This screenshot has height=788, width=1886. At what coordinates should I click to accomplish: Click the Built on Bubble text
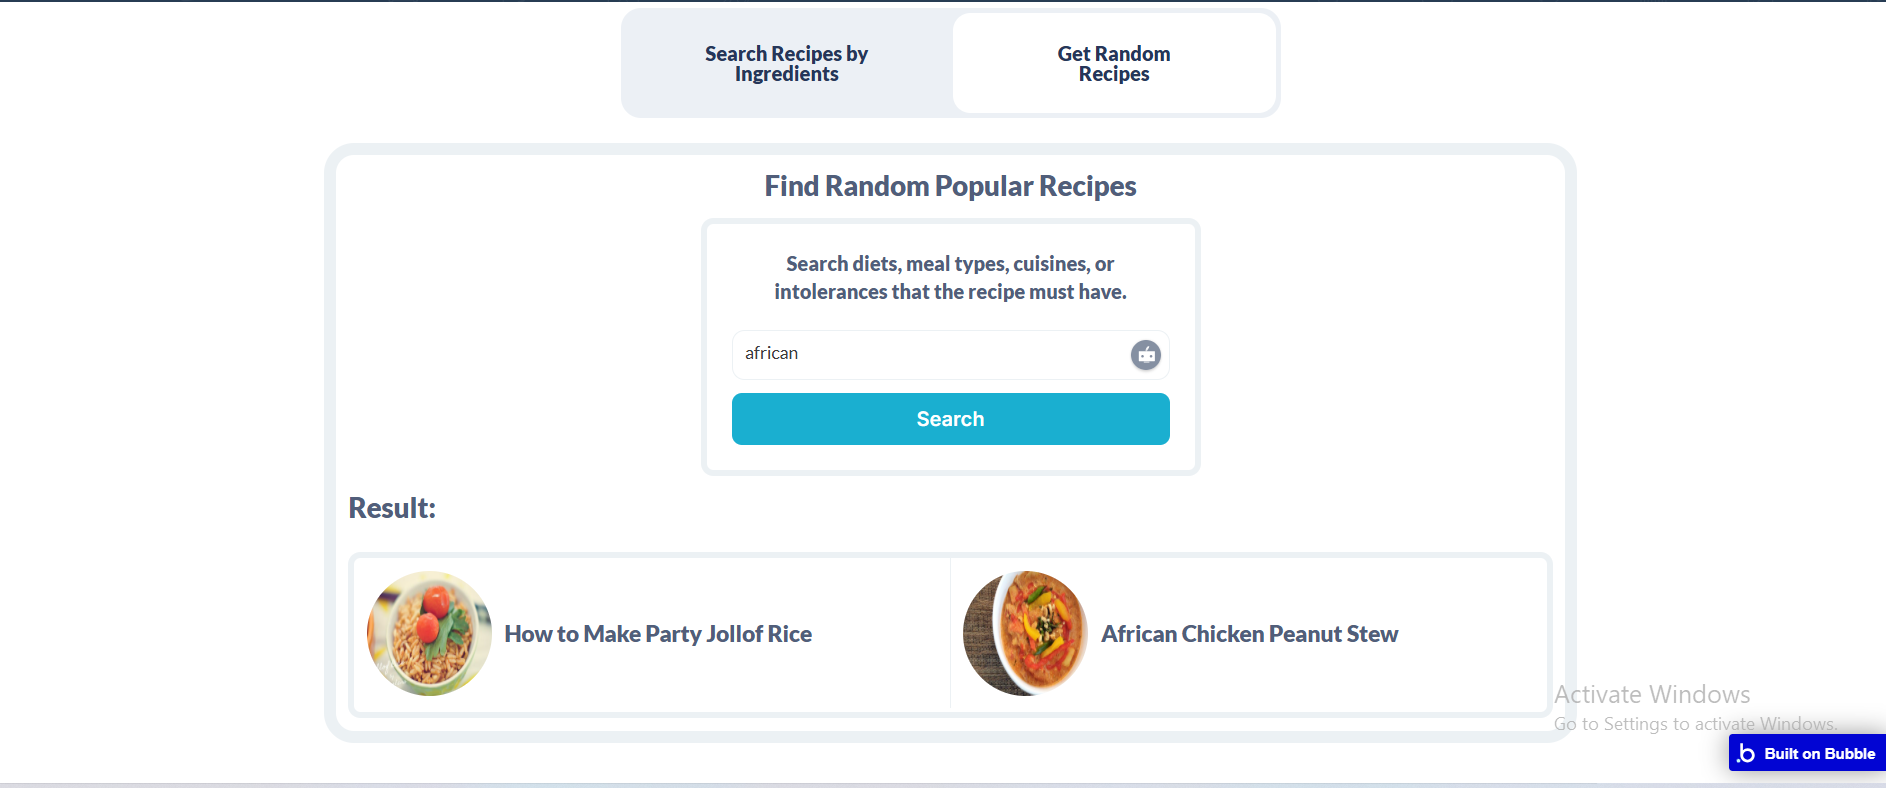coord(1819,754)
